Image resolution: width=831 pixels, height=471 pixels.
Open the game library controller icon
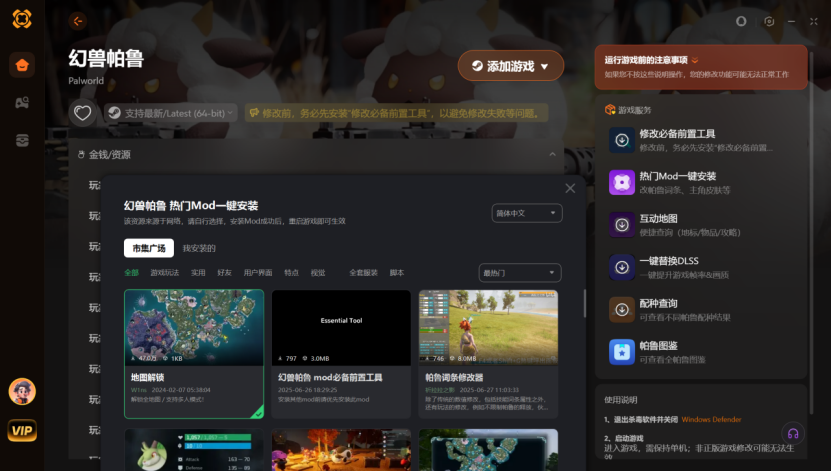pyautogui.click(x=22, y=102)
